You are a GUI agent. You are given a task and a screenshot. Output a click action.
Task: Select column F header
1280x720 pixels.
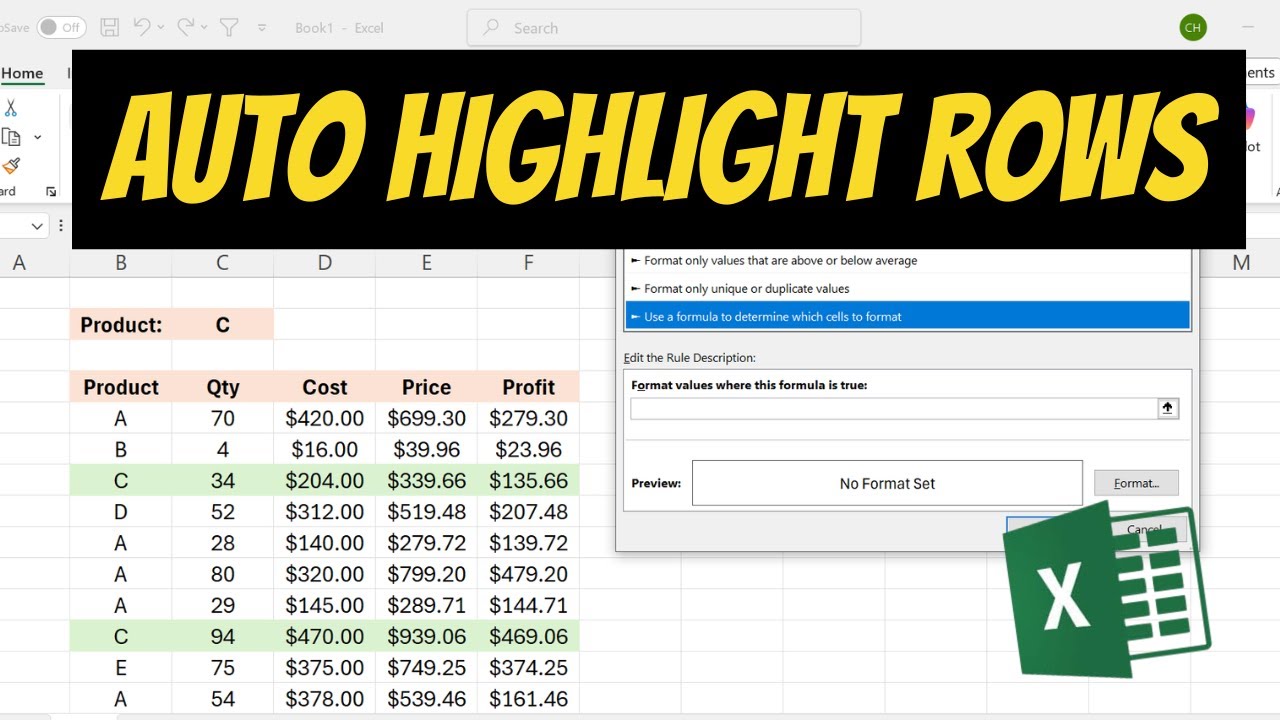[x=529, y=263]
